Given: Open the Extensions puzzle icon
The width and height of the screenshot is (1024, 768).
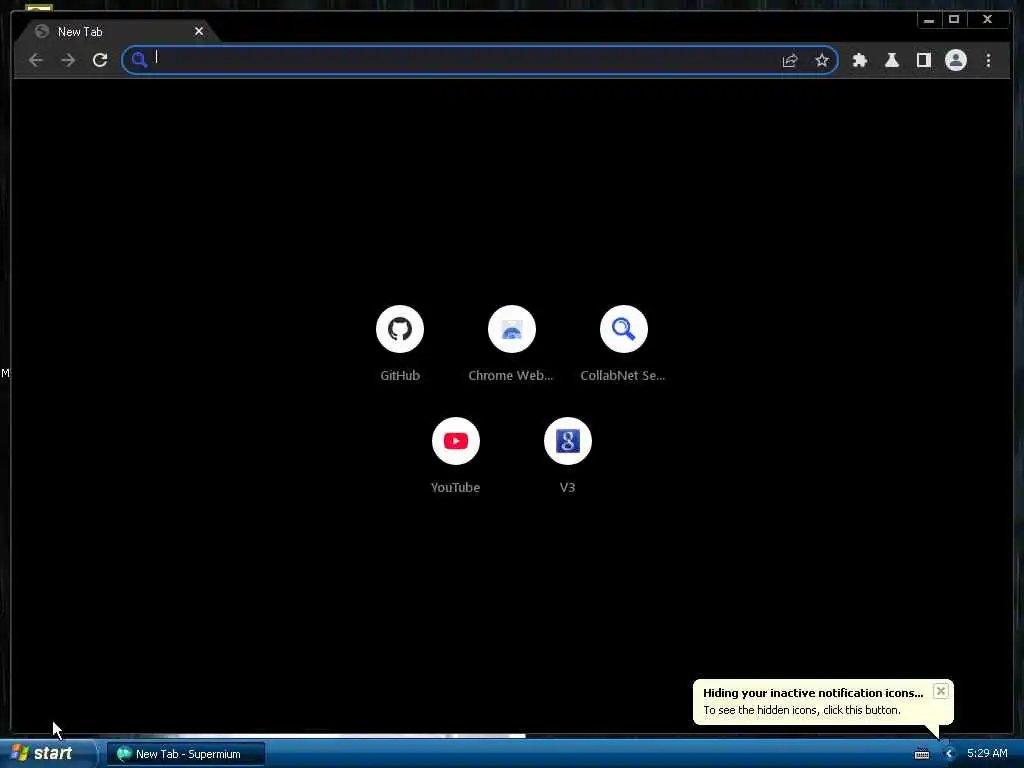Looking at the screenshot, I should pos(859,61).
